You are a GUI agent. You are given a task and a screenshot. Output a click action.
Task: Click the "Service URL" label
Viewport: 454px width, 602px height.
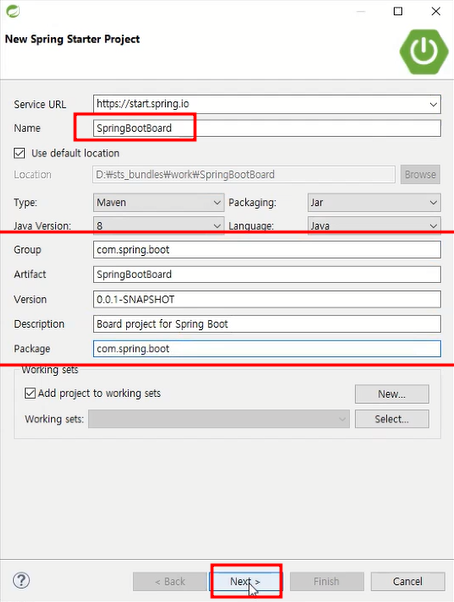(40, 104)
